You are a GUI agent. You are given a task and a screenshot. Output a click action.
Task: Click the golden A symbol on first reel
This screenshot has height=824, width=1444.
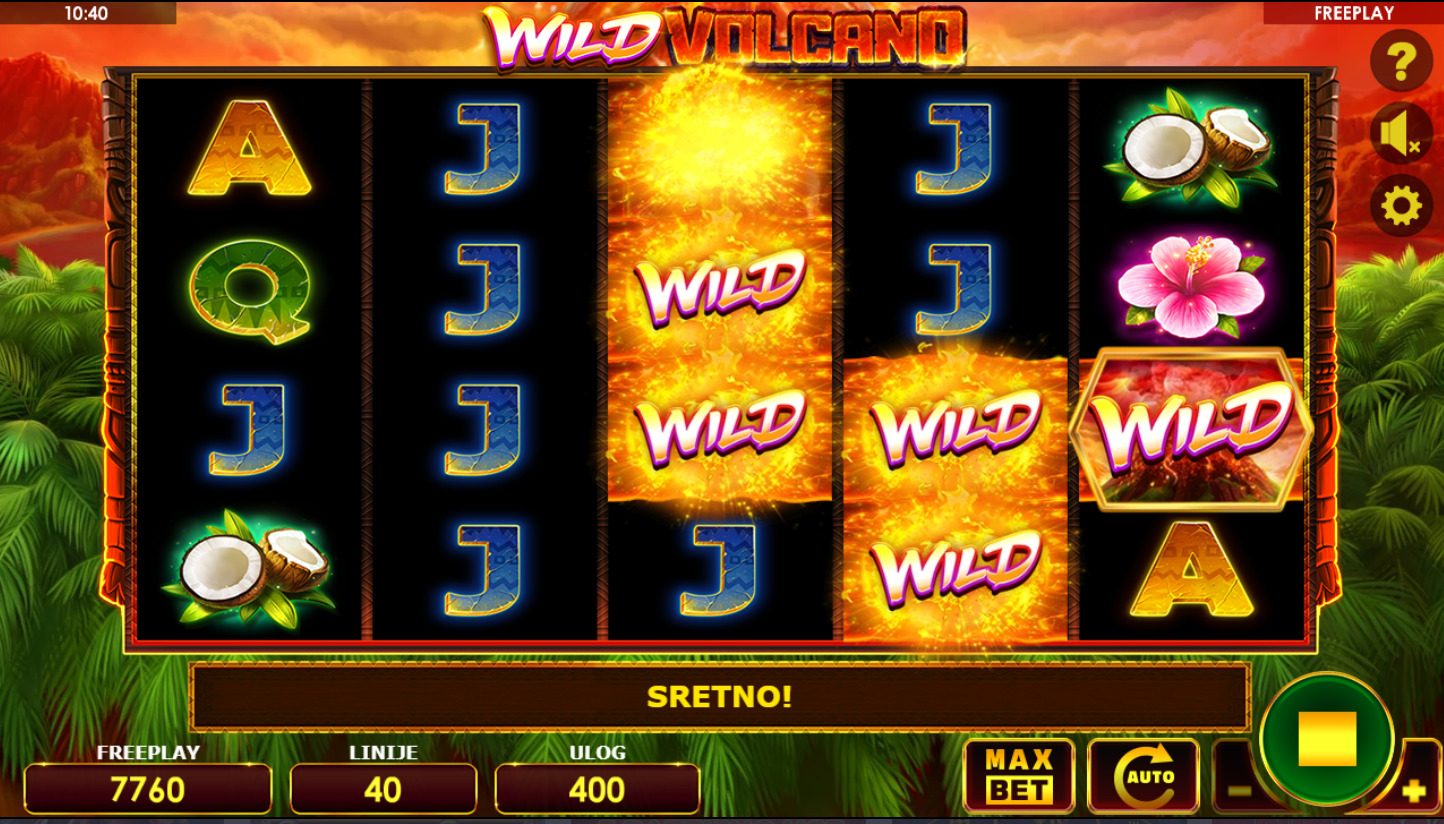tap(249, 147)
